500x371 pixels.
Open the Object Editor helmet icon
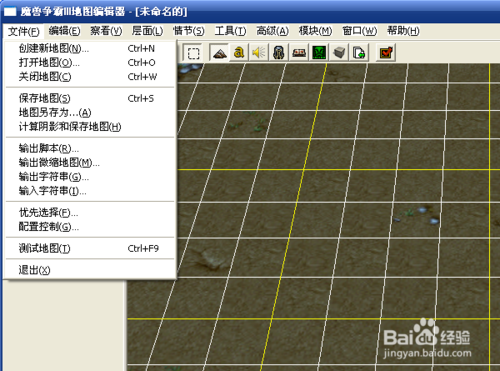click(279, 53)
